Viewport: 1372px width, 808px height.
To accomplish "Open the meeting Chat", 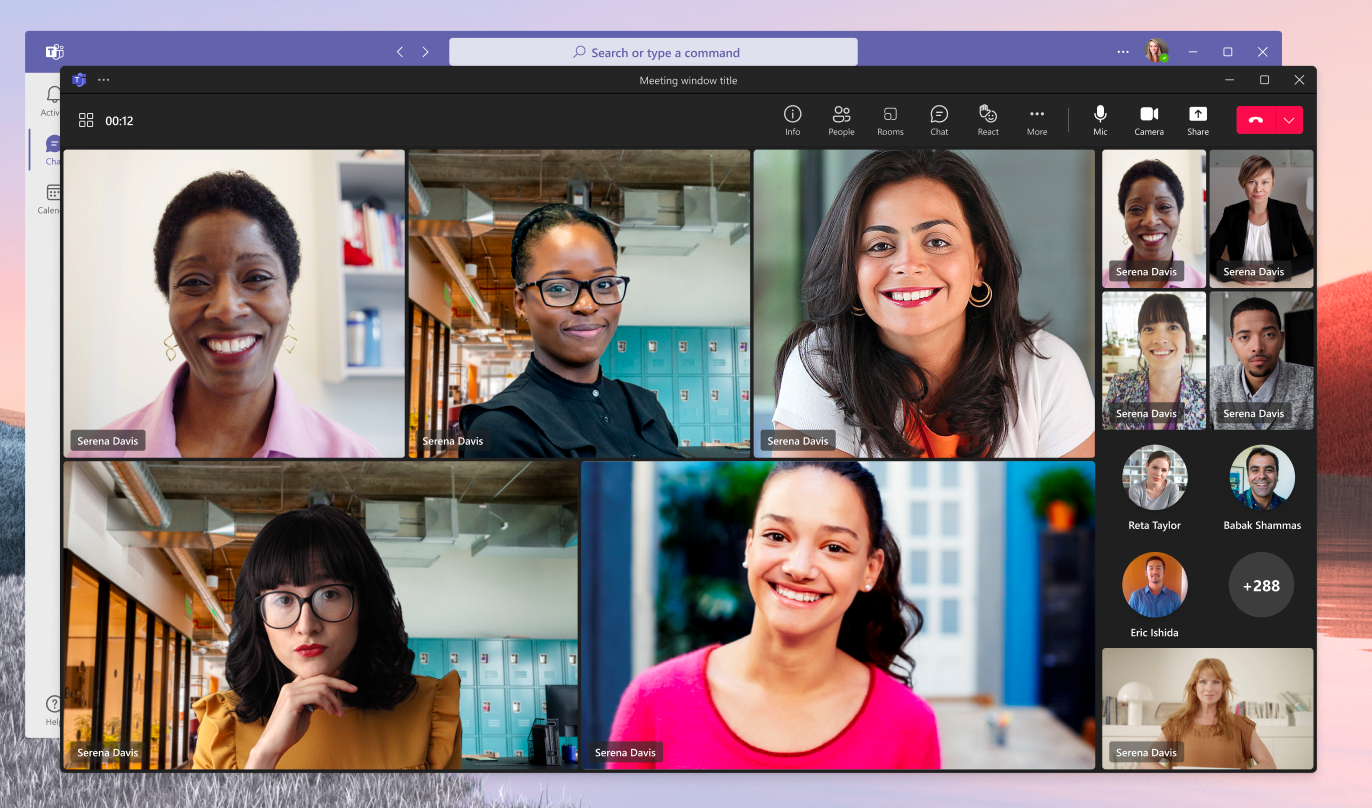I will 938,119.
